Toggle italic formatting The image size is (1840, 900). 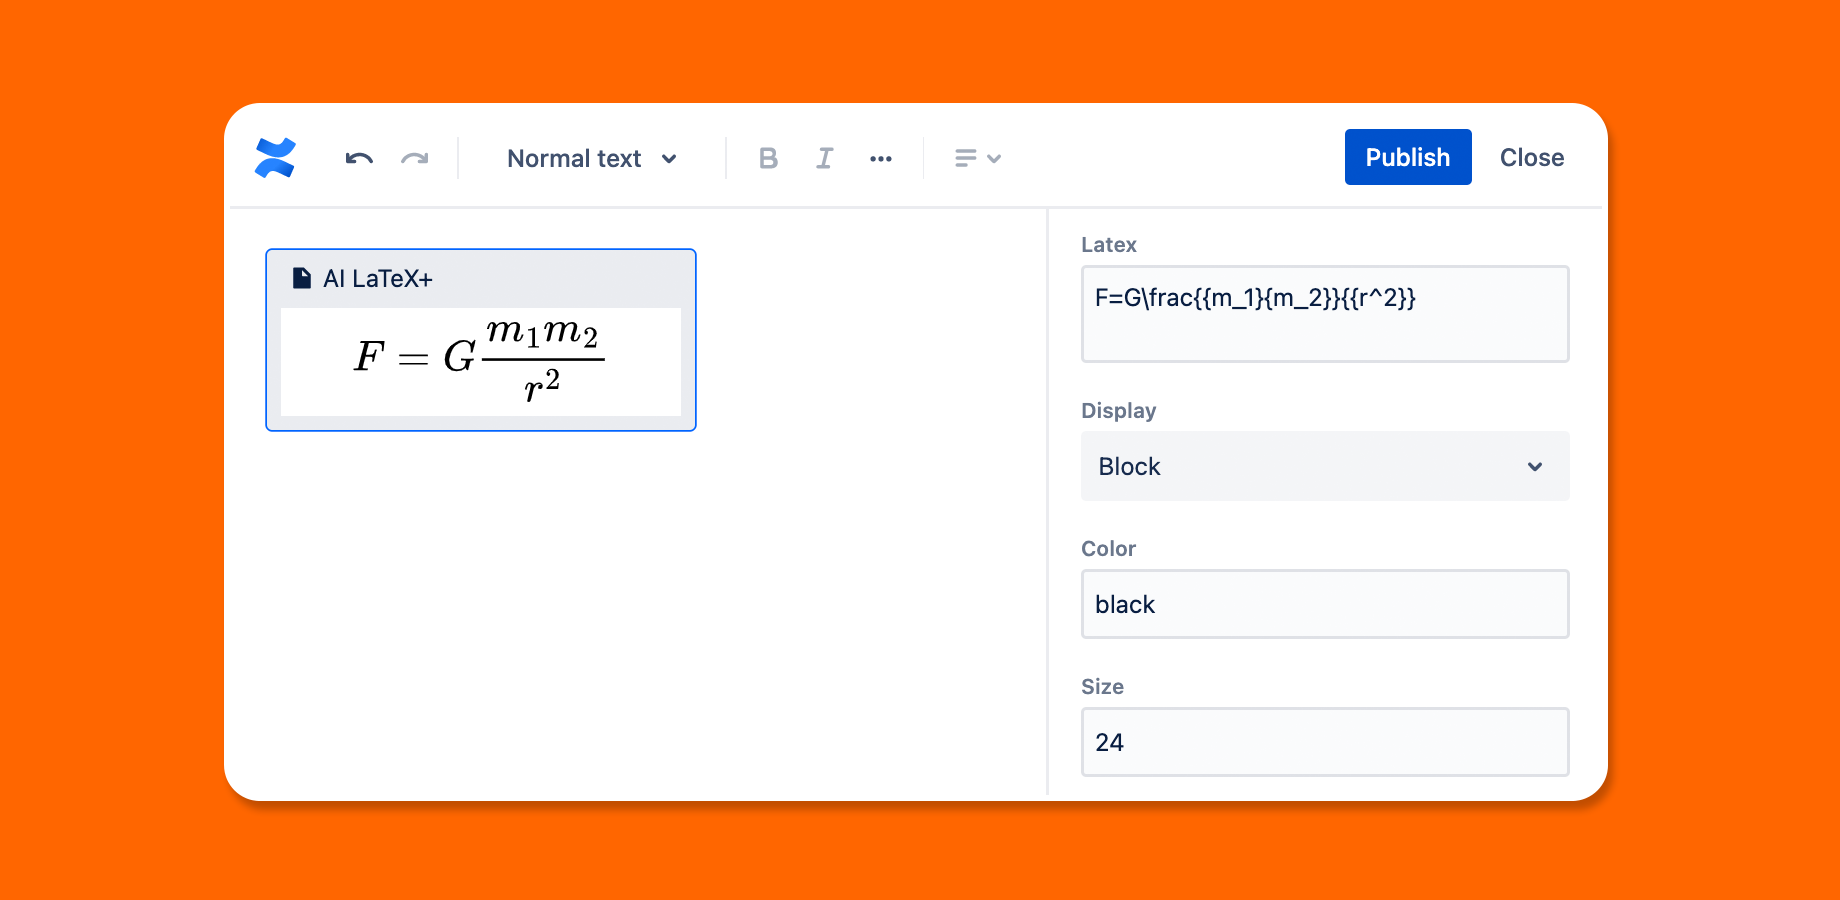824,158
